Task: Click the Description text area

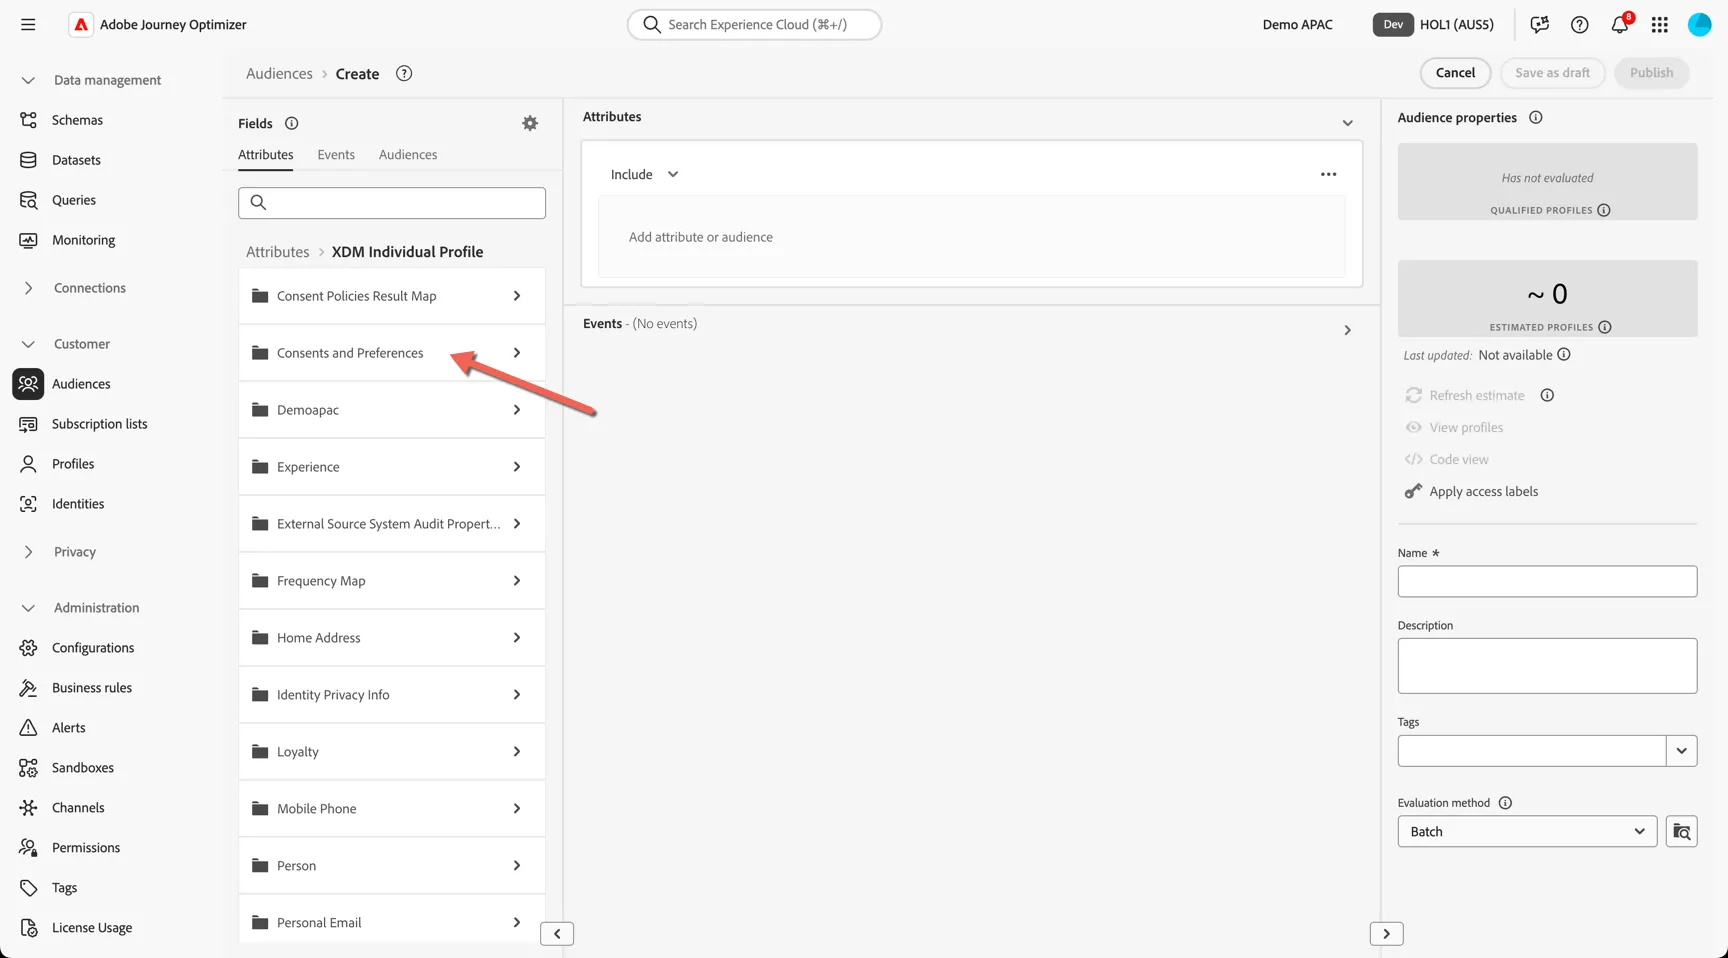Action: point(1547,666)
